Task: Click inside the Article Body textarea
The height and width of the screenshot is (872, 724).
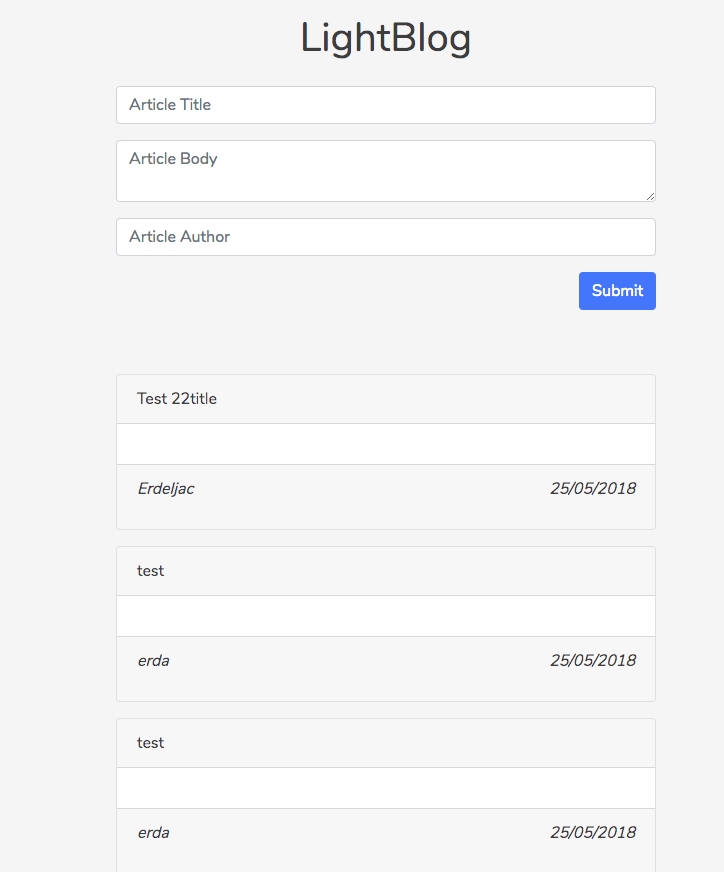Action: [385, 171]
